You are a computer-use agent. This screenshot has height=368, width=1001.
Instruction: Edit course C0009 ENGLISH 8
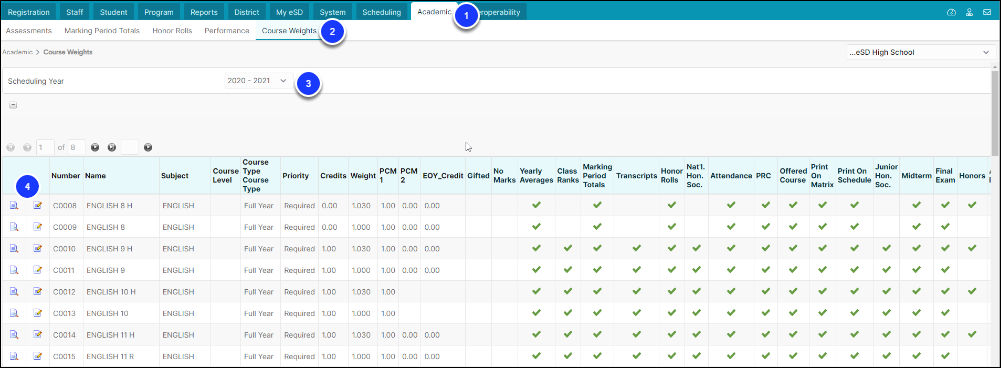[38, 227]
